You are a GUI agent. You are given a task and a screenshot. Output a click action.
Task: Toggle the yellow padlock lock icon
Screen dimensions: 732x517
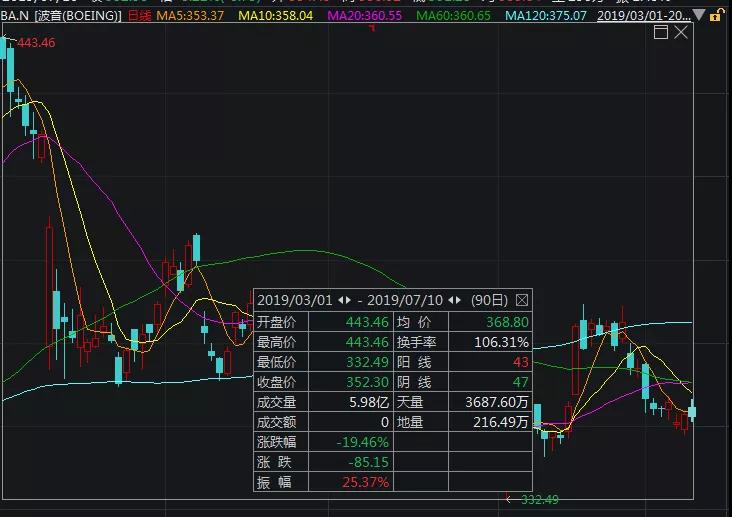715,15
